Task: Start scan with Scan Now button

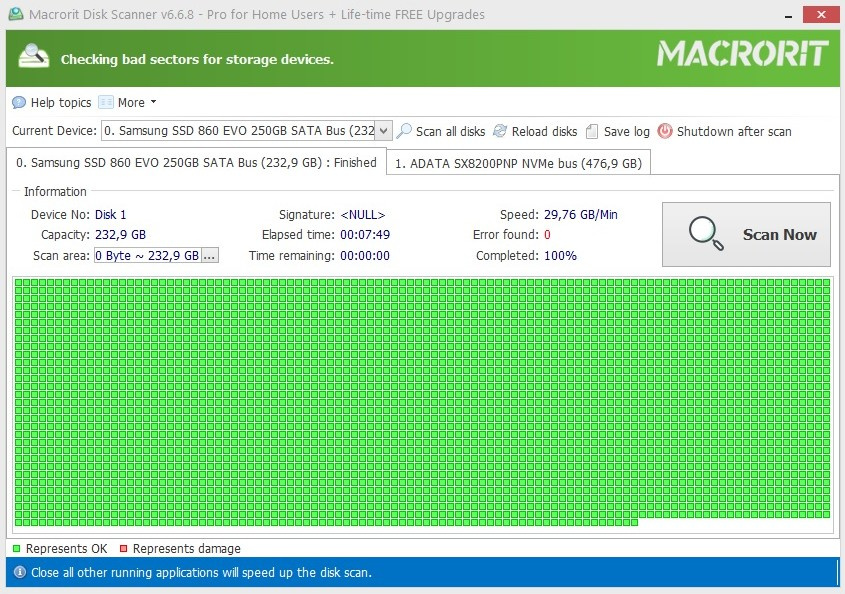Action: click(x=746, y=234)
